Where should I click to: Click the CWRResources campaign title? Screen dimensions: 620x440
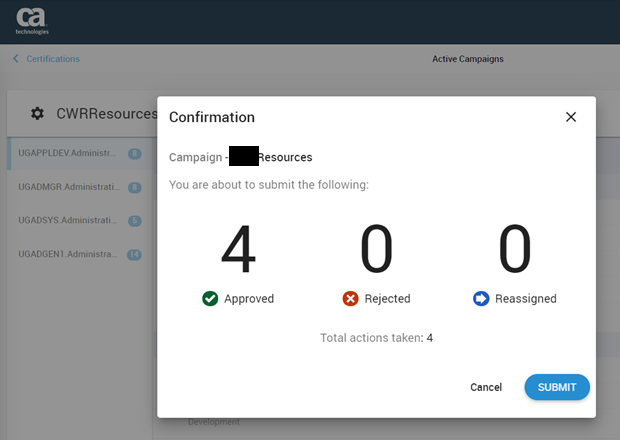click(x=107, y=114)
